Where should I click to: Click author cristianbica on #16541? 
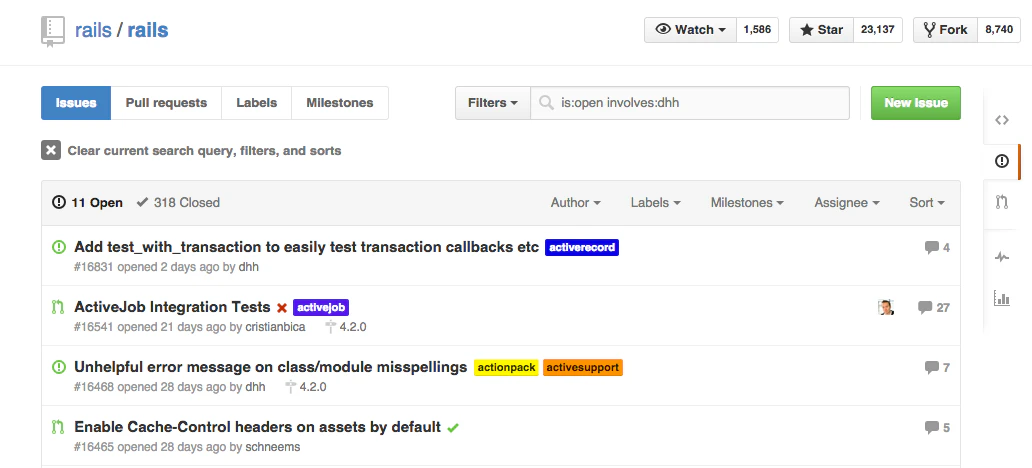[275, 327]
